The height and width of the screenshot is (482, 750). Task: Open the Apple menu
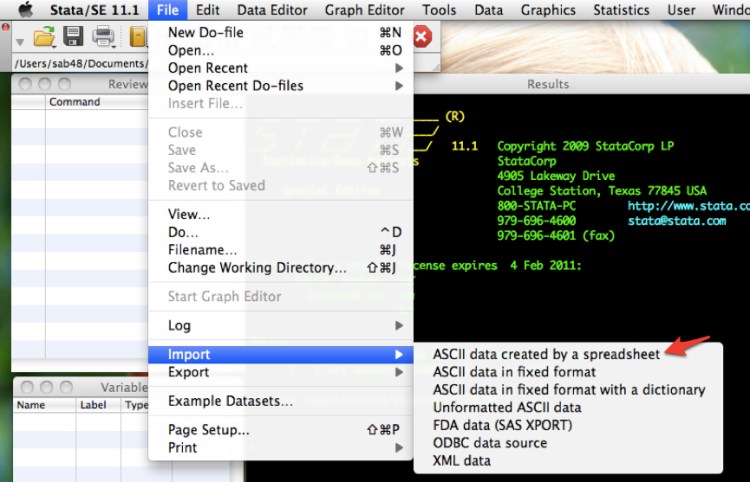pyautogui.click(x=24, y=10)
